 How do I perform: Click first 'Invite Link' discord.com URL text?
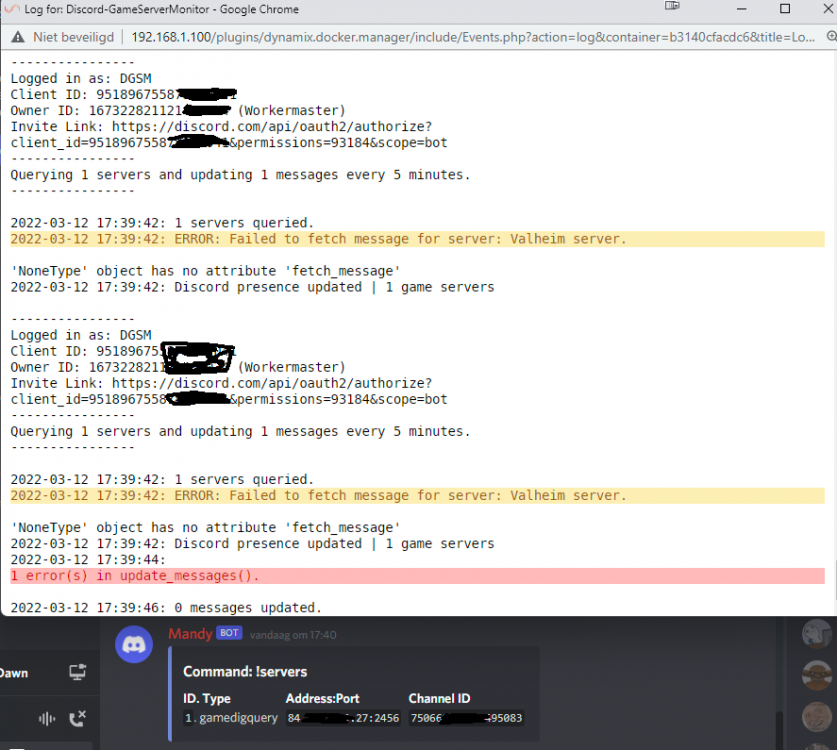pyautogui.click(x=272, y=127)
